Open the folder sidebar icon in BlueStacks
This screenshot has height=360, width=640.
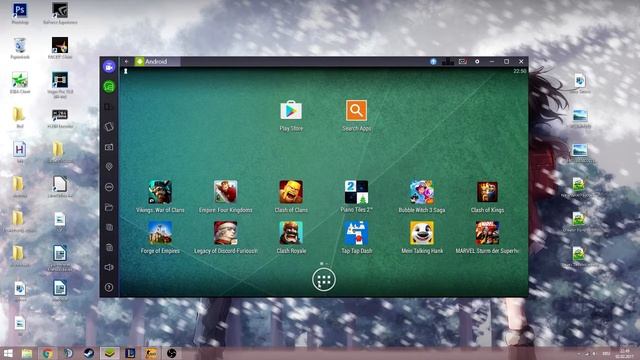point(109,207)
